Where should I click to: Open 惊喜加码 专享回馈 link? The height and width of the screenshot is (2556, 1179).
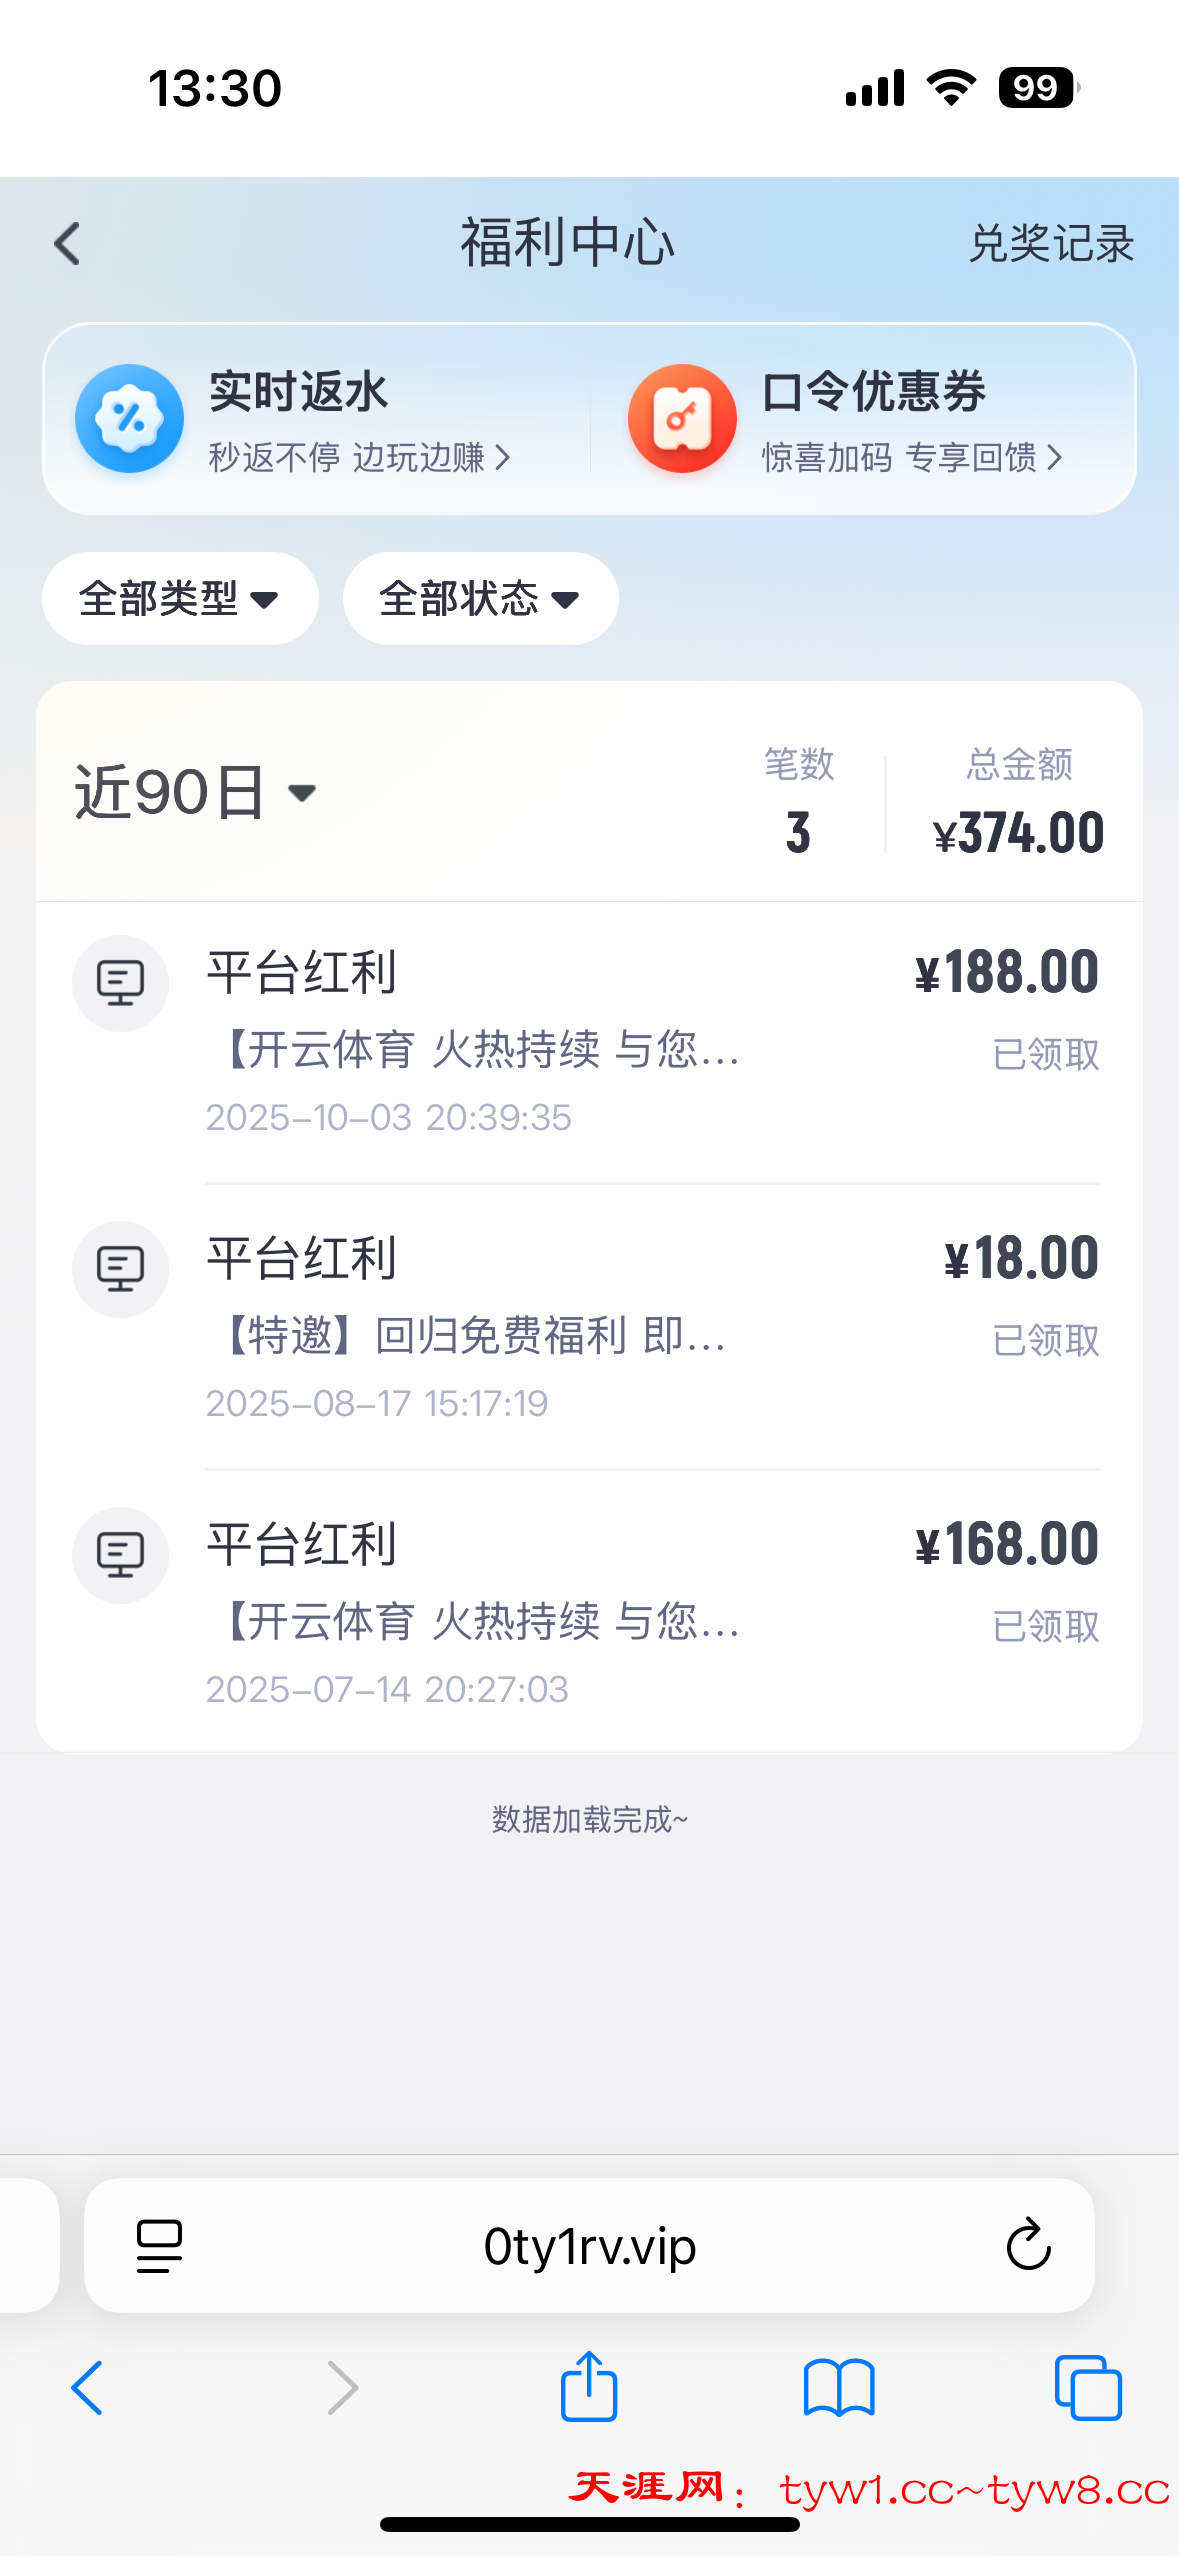(x=911, y=458)
